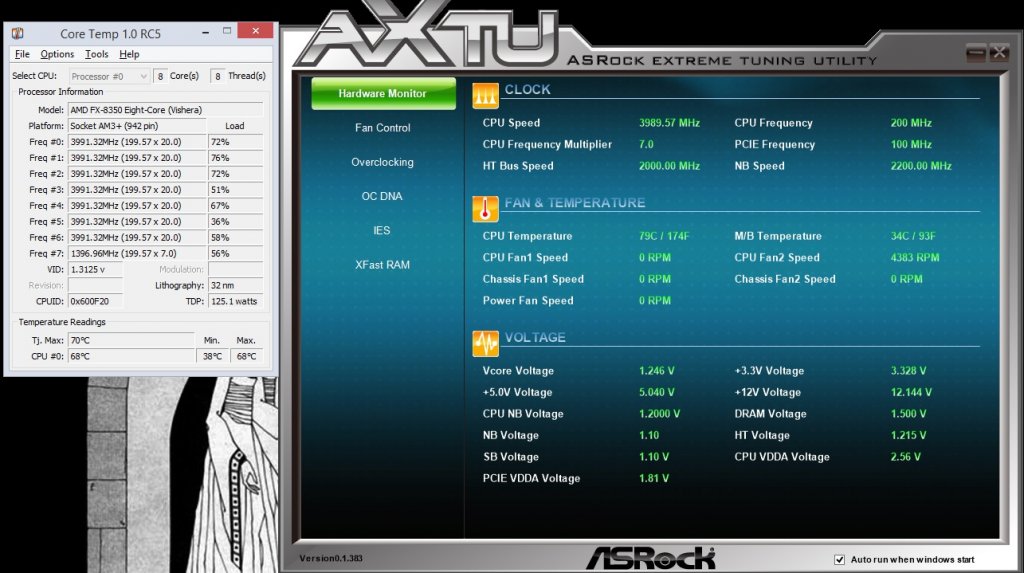1024x573 pixels.
Task: Click the CPU Speed value 3989.57 MHz
Action: pyautogui.click(x=669, y=123)
